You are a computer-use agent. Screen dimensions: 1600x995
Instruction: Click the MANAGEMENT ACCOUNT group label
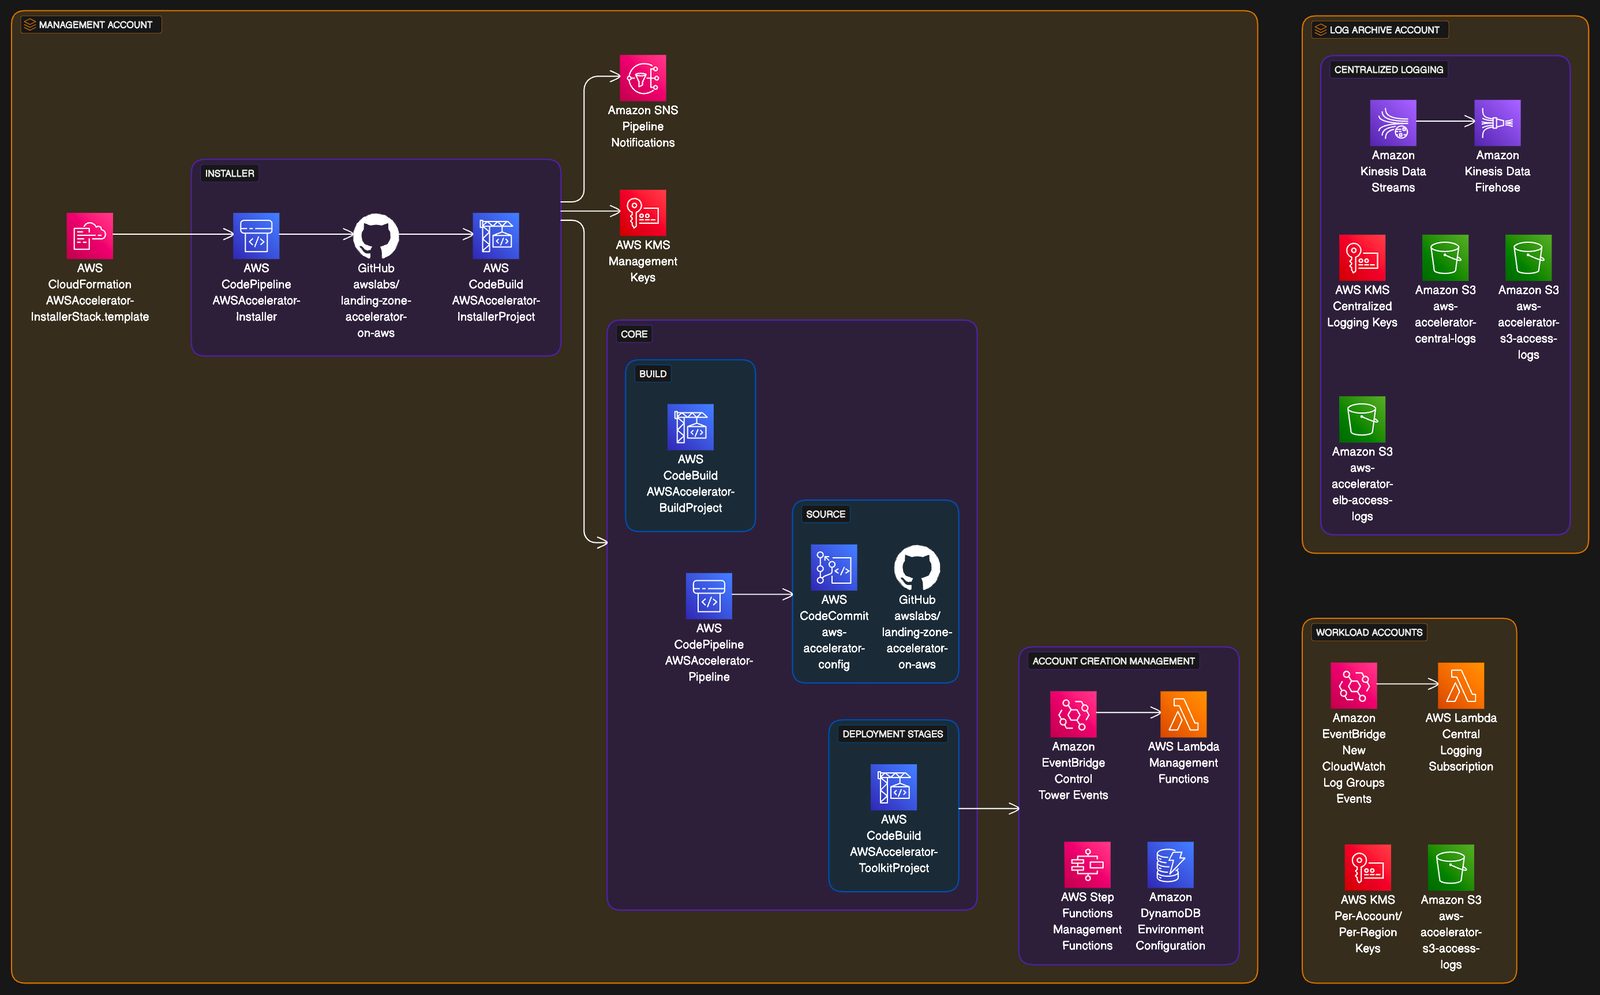click(89, 25)
